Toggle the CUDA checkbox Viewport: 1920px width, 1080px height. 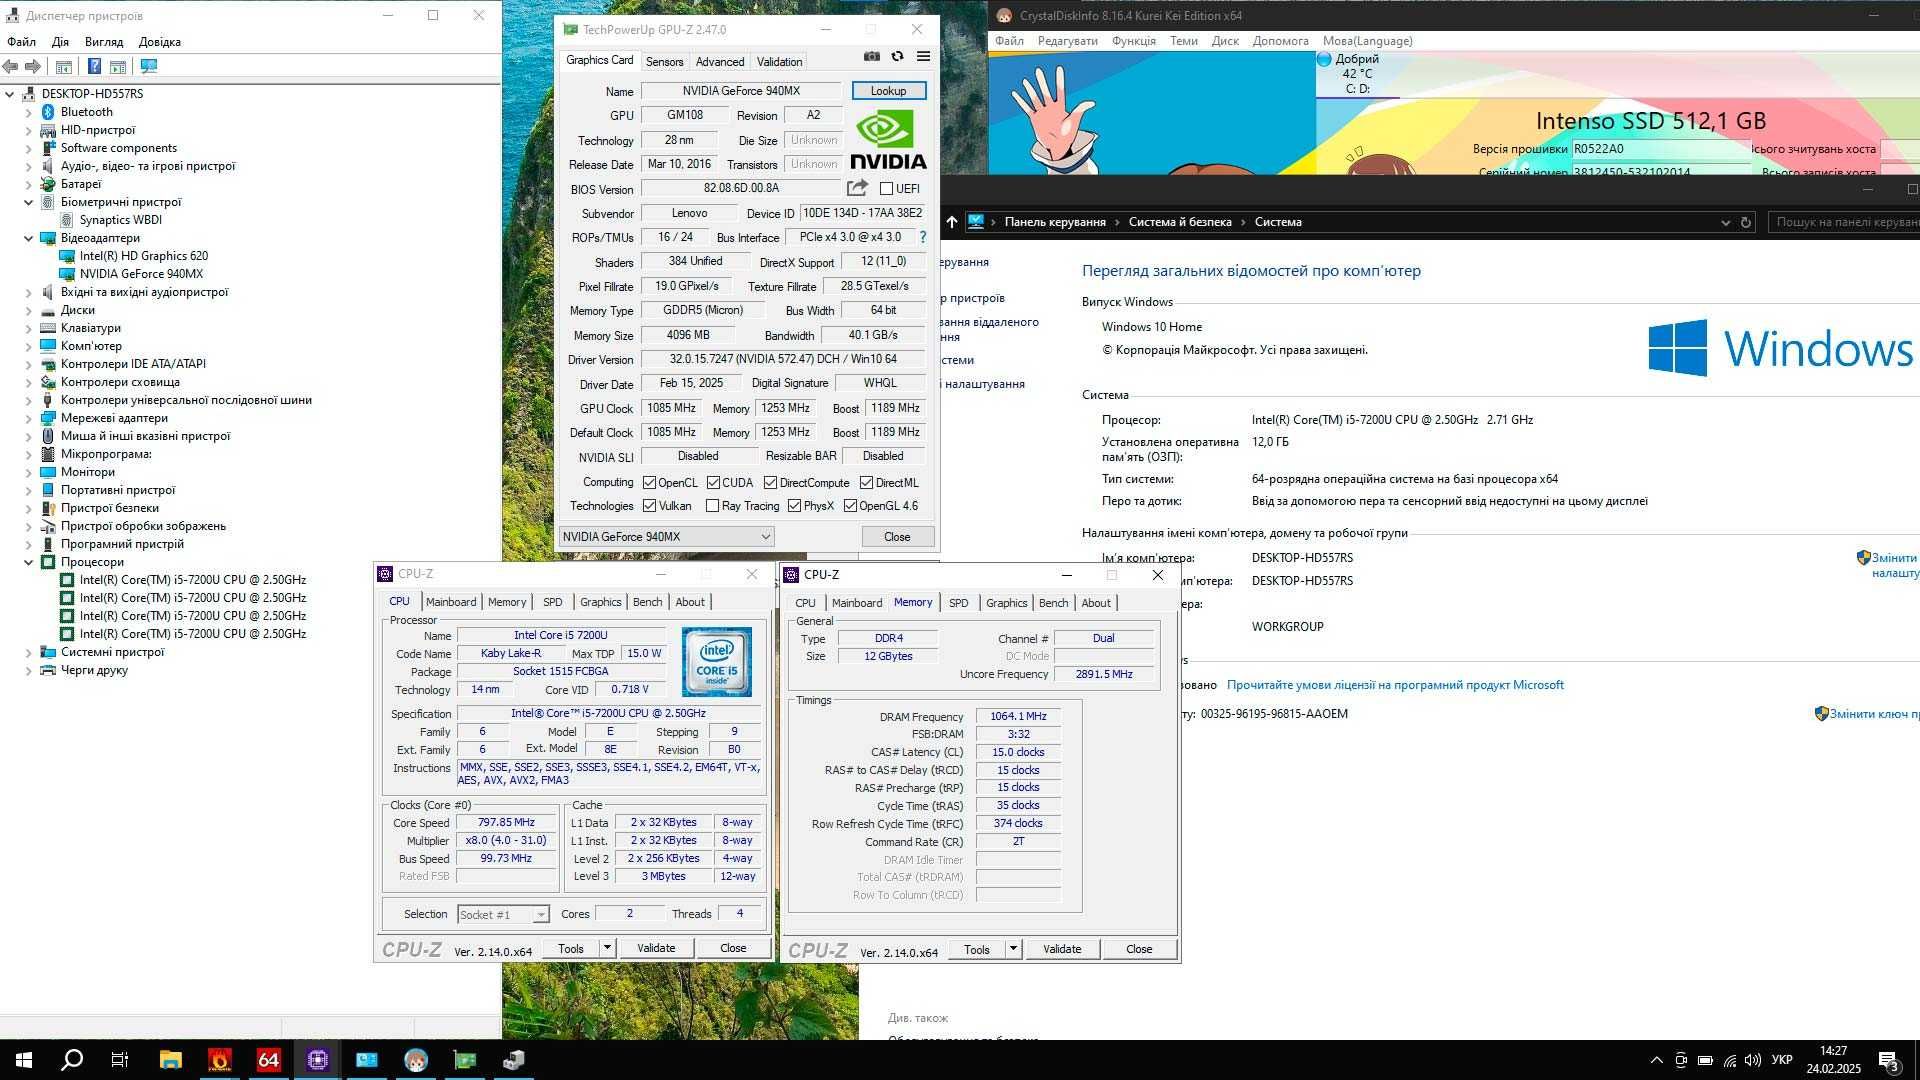point(713,482)
